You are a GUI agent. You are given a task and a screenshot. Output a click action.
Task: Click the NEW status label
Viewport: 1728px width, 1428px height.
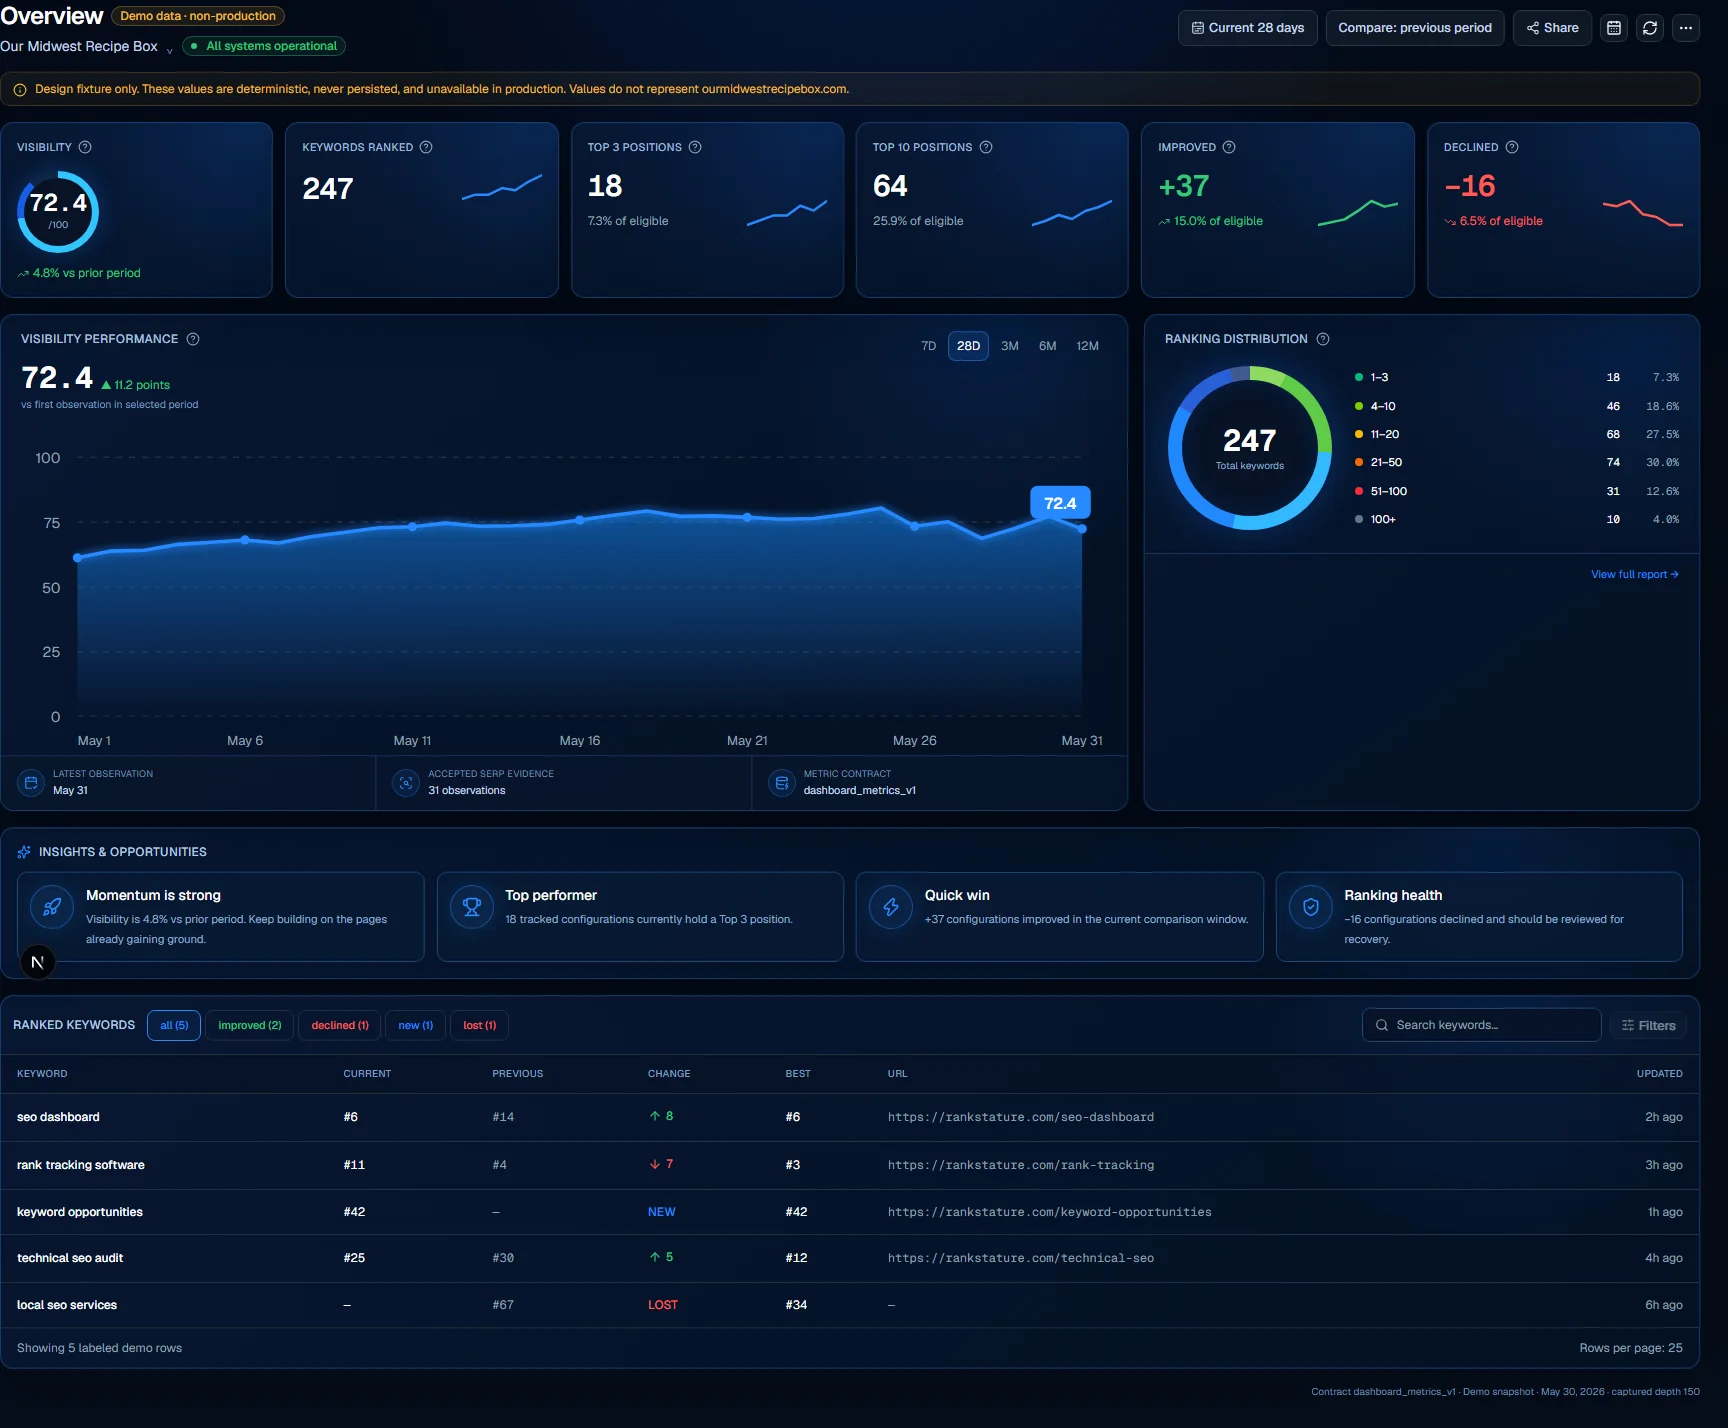[662, 1212]
